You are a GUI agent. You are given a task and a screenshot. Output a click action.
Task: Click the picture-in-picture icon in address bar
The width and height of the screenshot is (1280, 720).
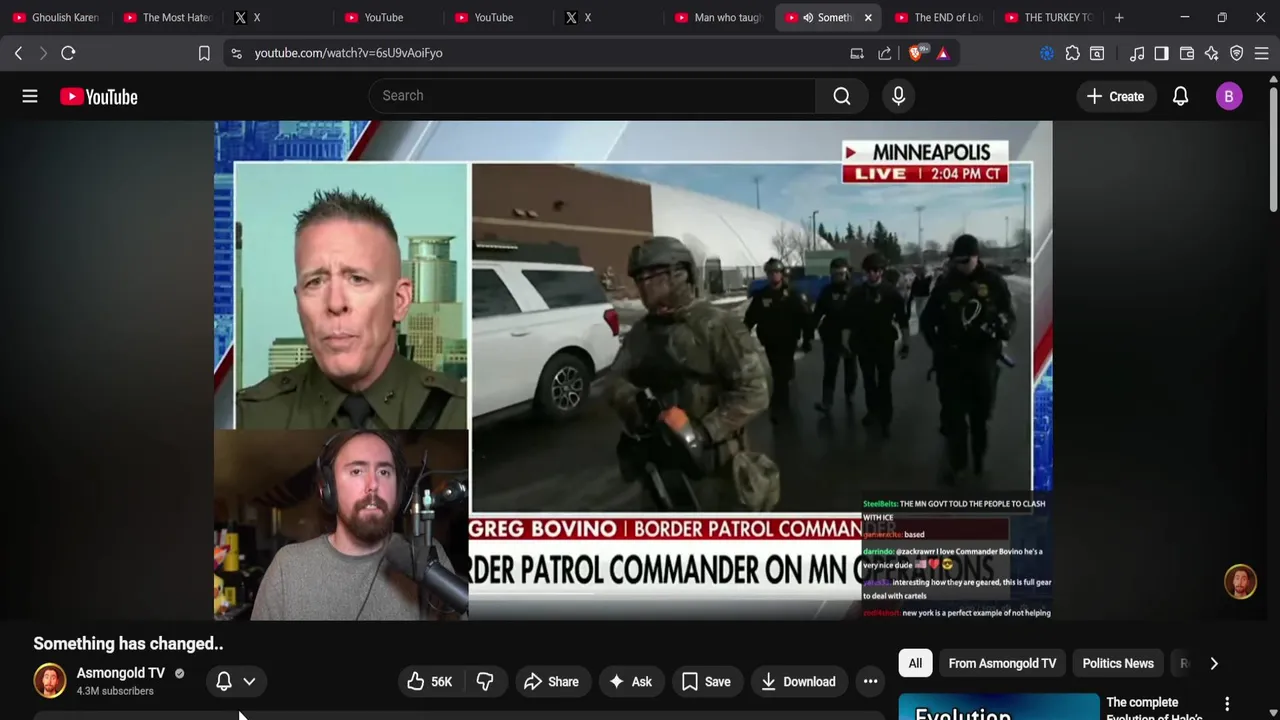(857, 53)
